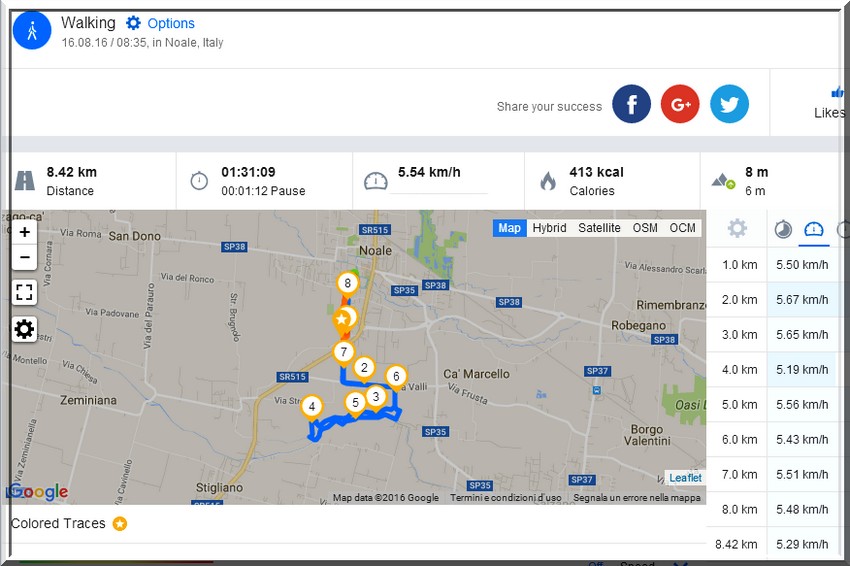850x566 pixels.
Task: Switch the map to Hybrid view
Action: (x=549, y=228)
